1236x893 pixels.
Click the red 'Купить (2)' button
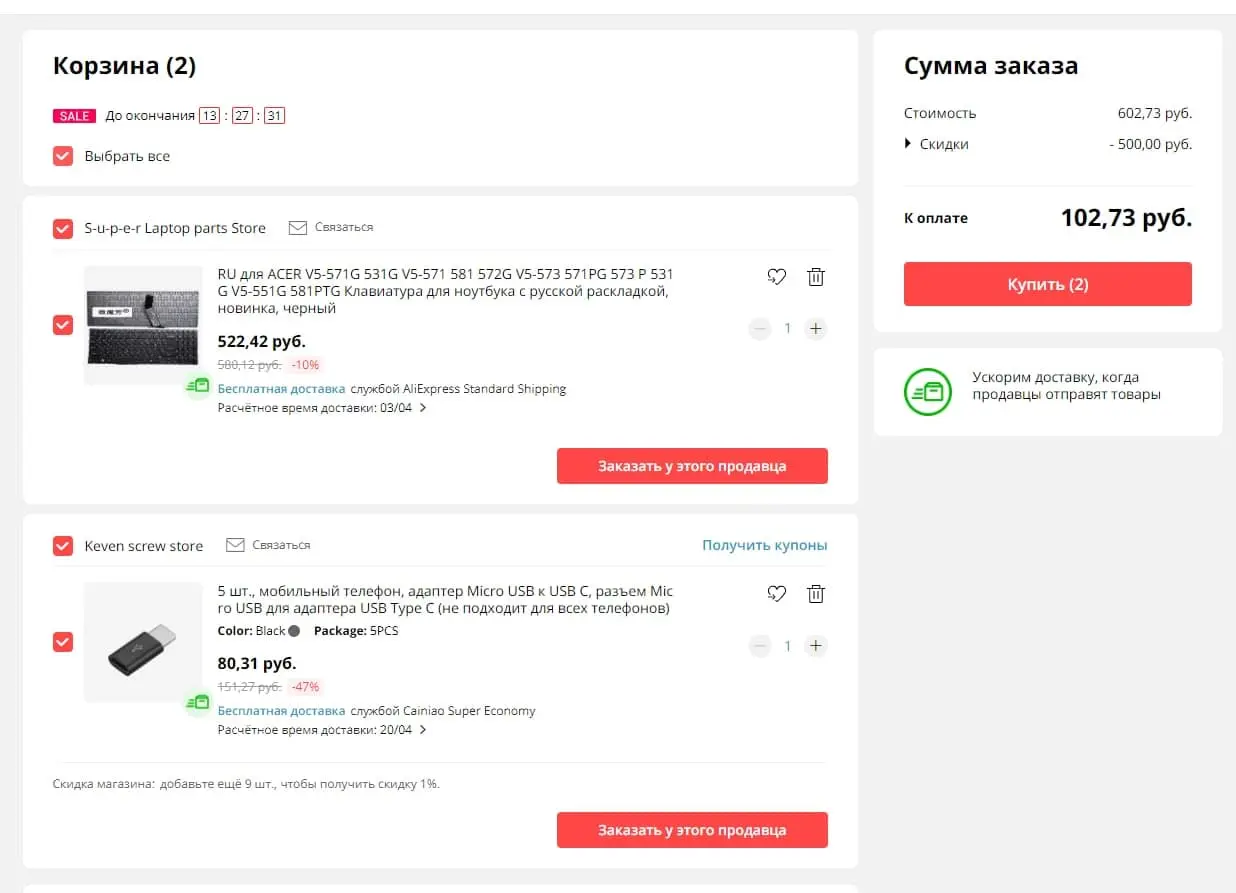tap(1048, 284)
